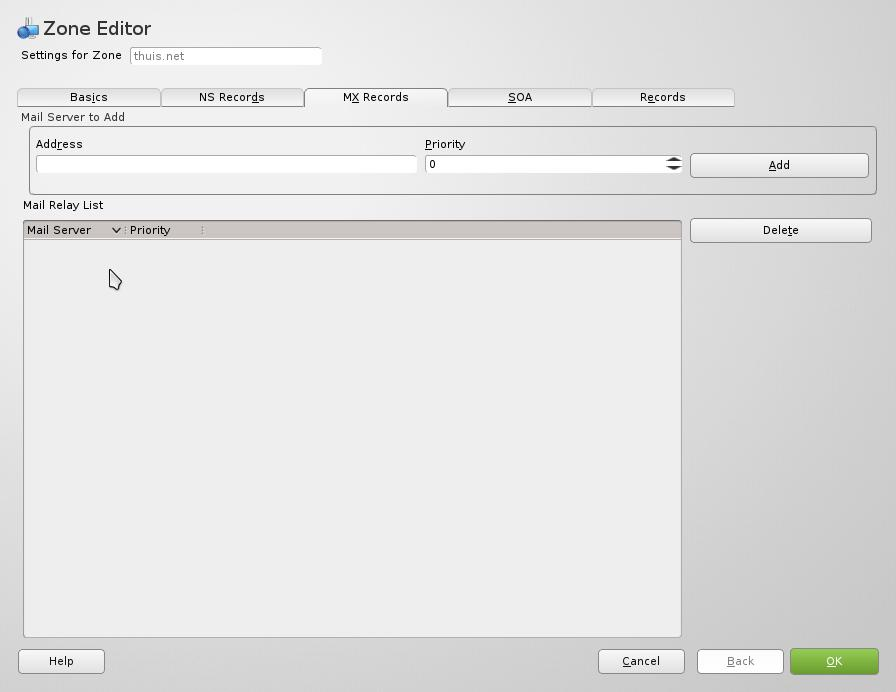Confirm changes with the OK button
896x692 pixels.
(834, 661)
